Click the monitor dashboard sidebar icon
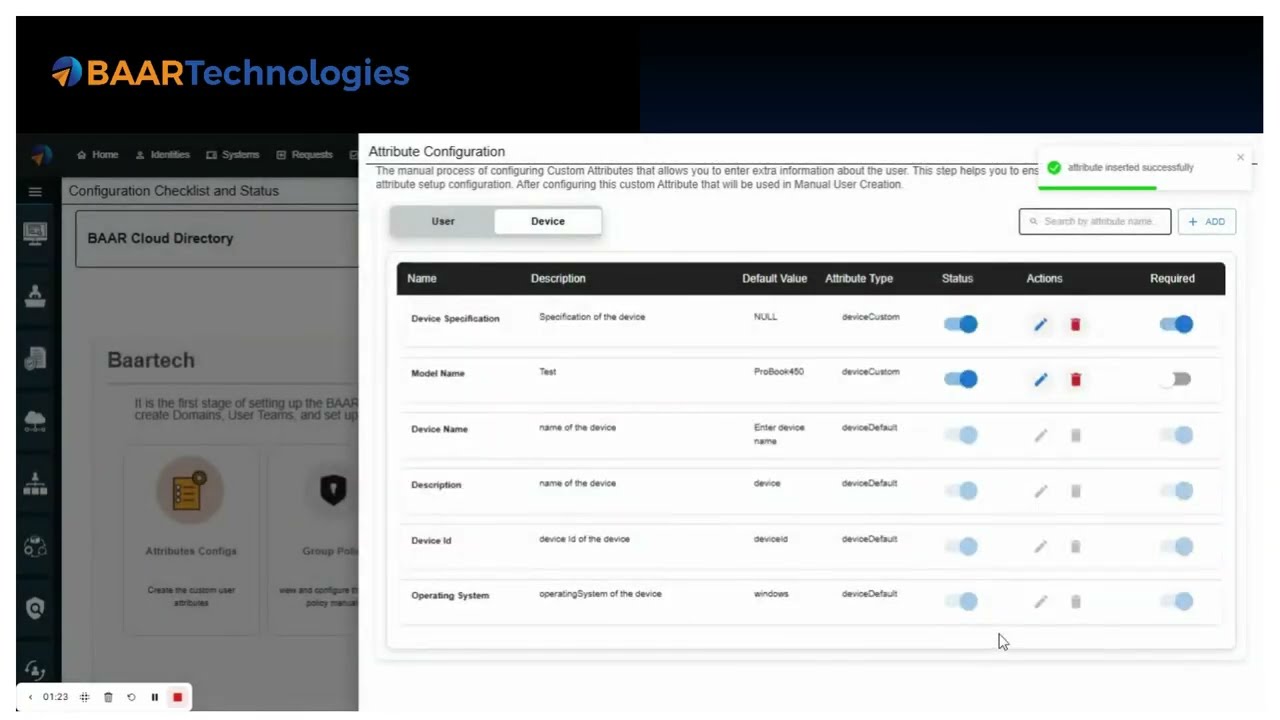Screen dimensions: 1280x720 pyautogui.click(x=35, y=234)
